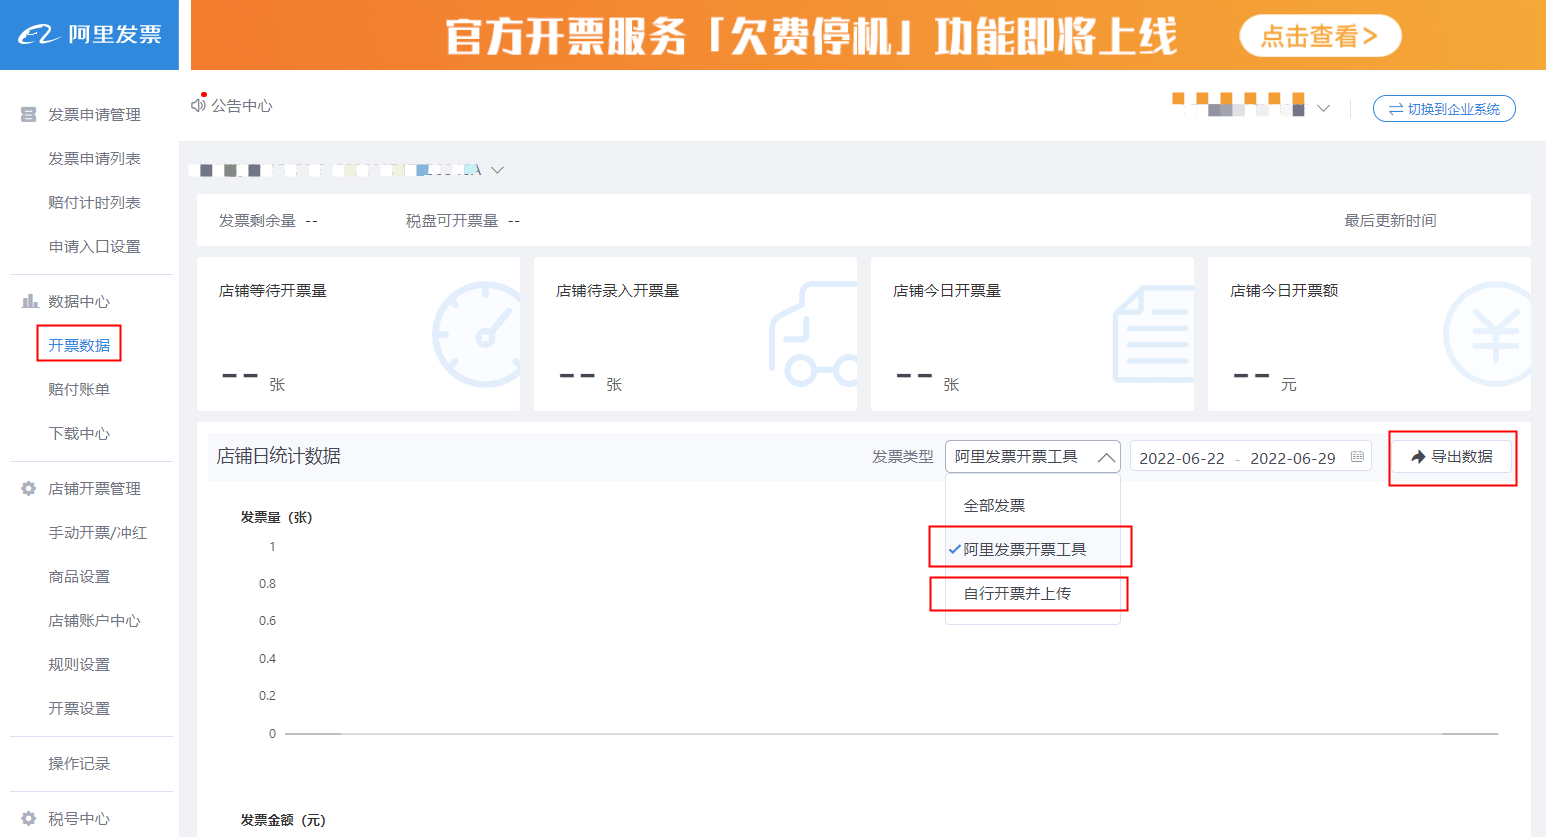Click the 公告中心 speaker icon
Viewport: 1546px width, 837px height.
(198, 105)
